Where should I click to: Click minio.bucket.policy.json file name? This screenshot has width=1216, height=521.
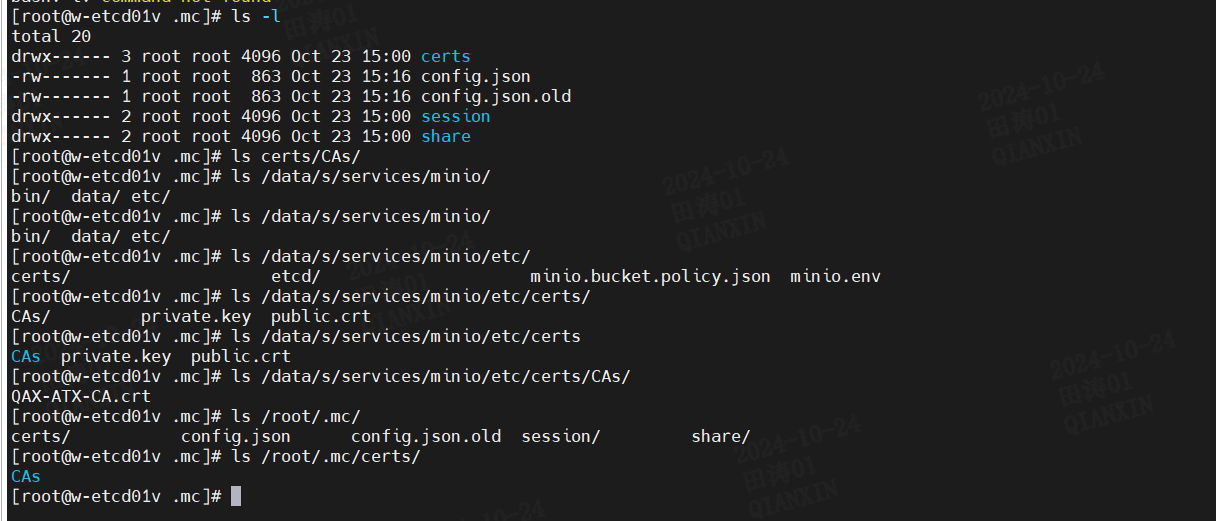coord(651,276)
